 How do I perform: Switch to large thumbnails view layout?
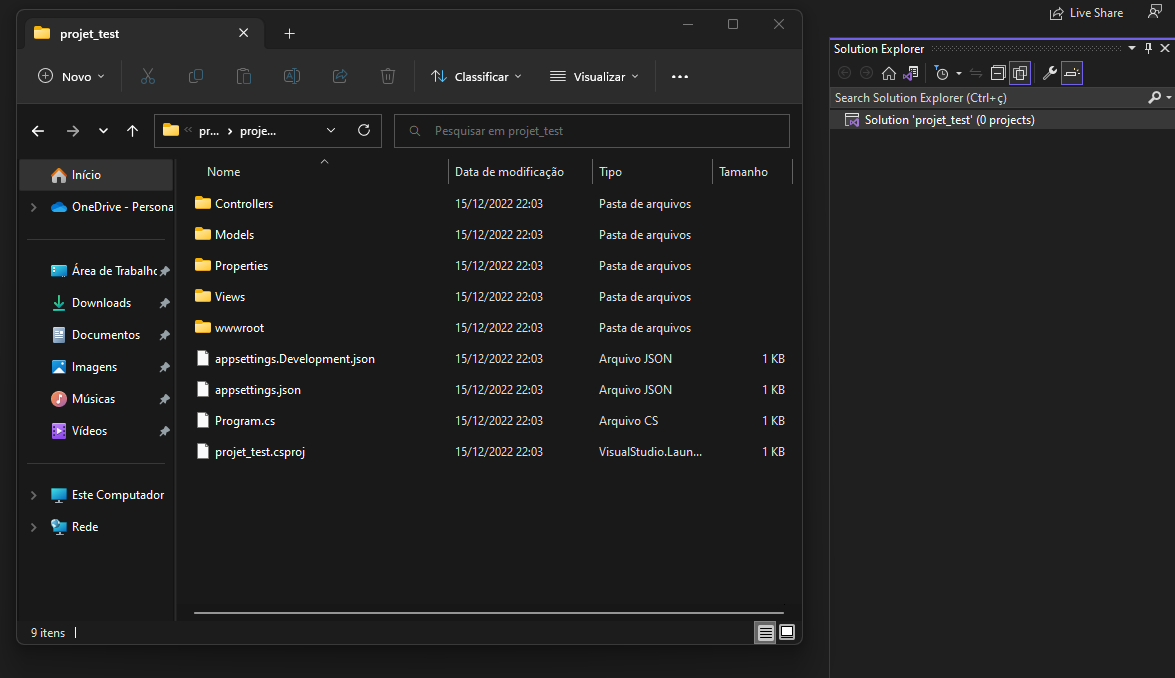point(787,632)
